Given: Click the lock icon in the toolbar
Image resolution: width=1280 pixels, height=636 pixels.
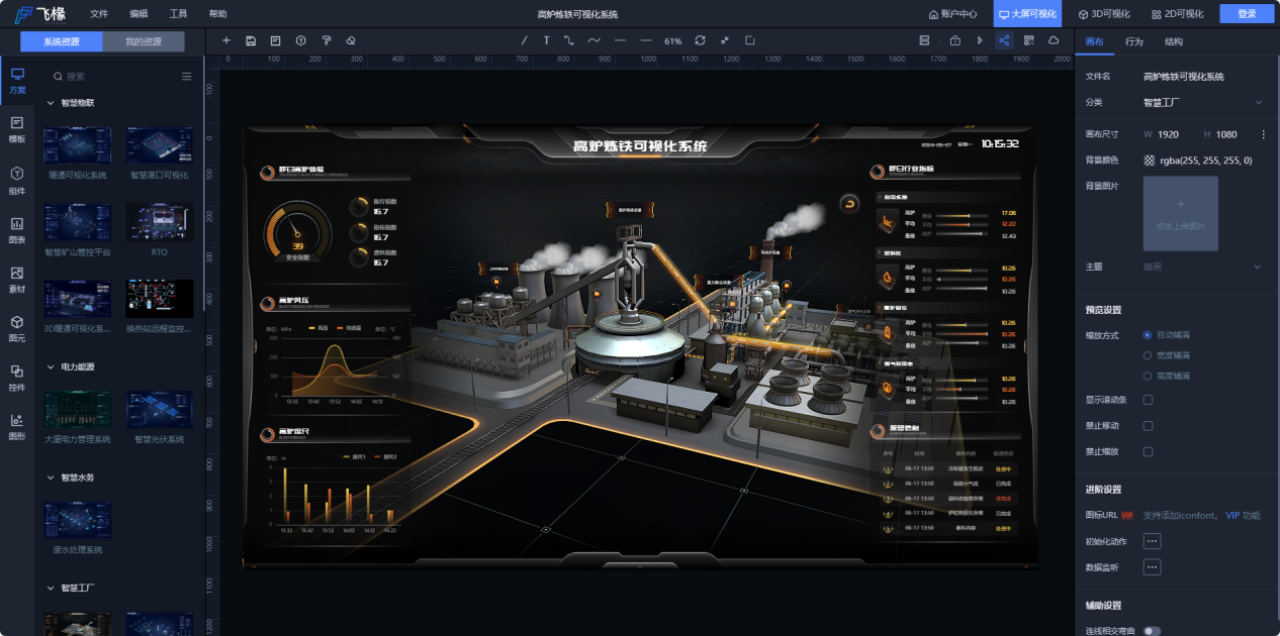Looking at the screenshot, I should [x=955, y=41].
